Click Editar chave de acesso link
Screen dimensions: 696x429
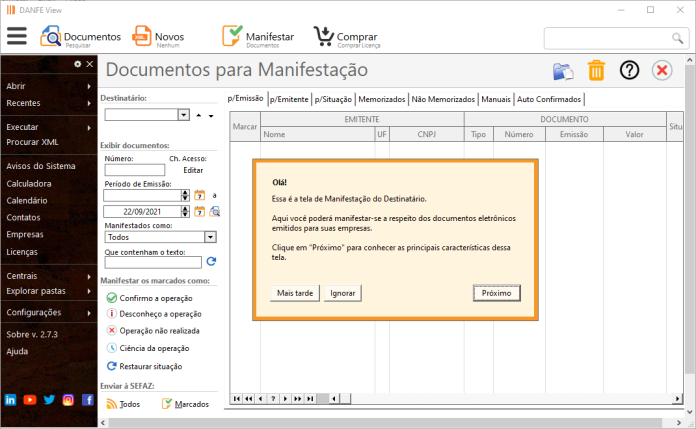(193, 170)
